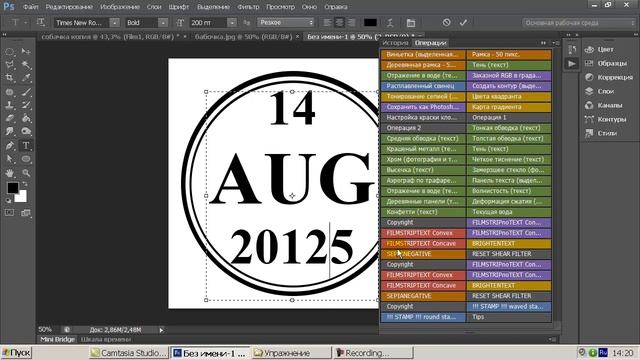The width and height of the screenshot is (640, 360).
Task: Edit zoom level field 50%
Action: (45, 330)
